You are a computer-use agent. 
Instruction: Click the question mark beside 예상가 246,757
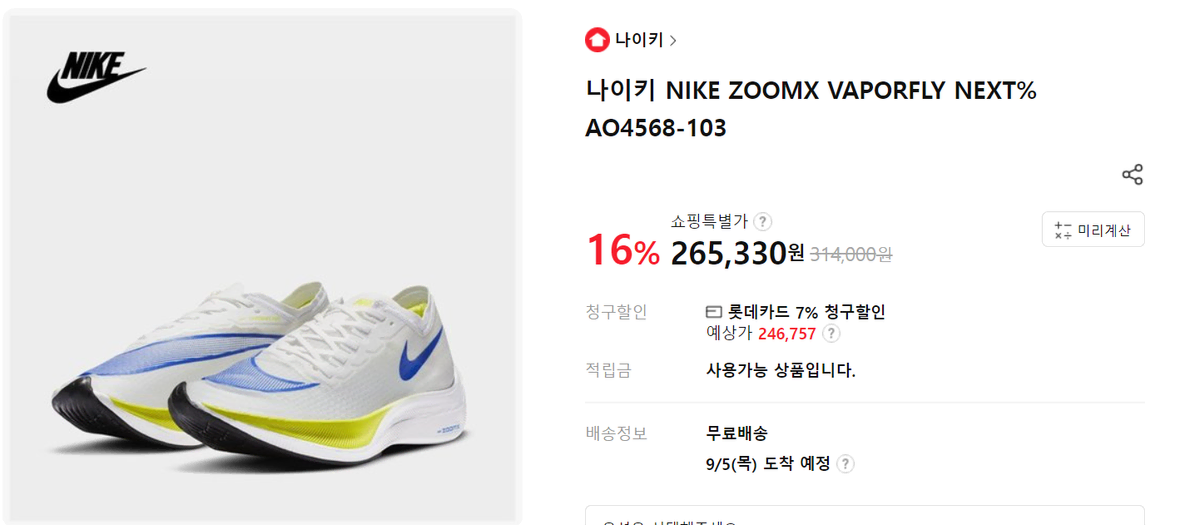click(x=831, y=334)
